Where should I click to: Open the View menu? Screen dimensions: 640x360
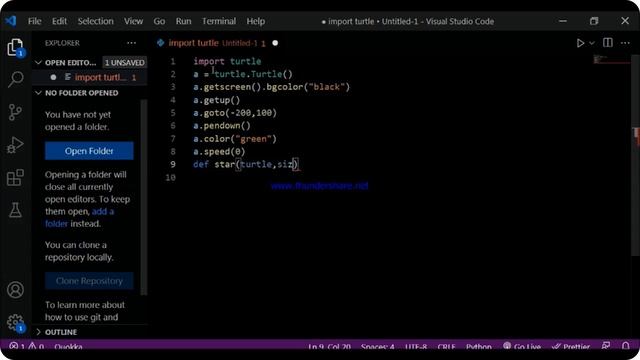[x=133, y=21]
